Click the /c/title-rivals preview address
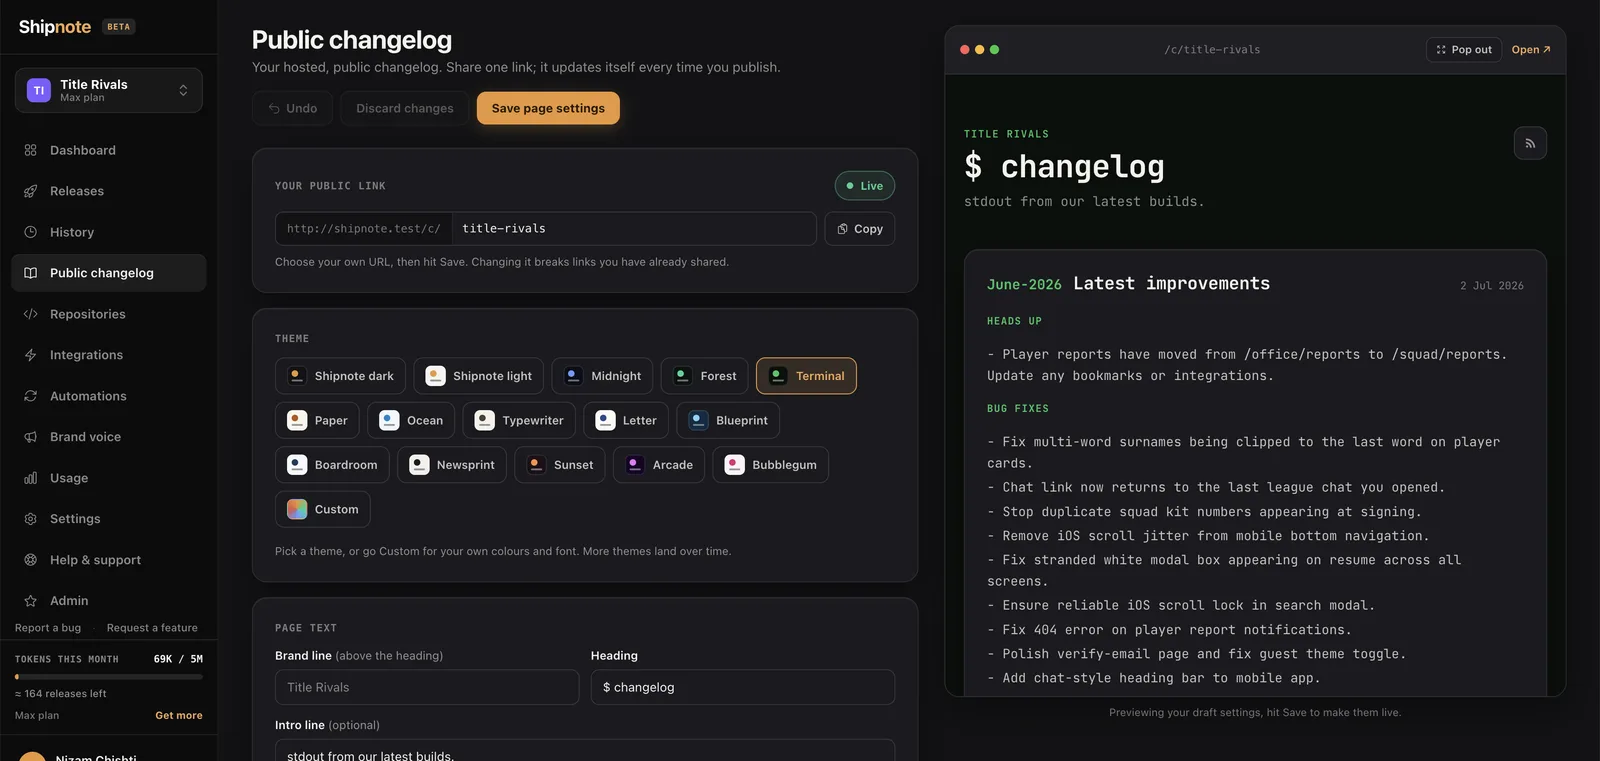The width and height of the screenshot is (1600, 761). [x=1212, y=50]
